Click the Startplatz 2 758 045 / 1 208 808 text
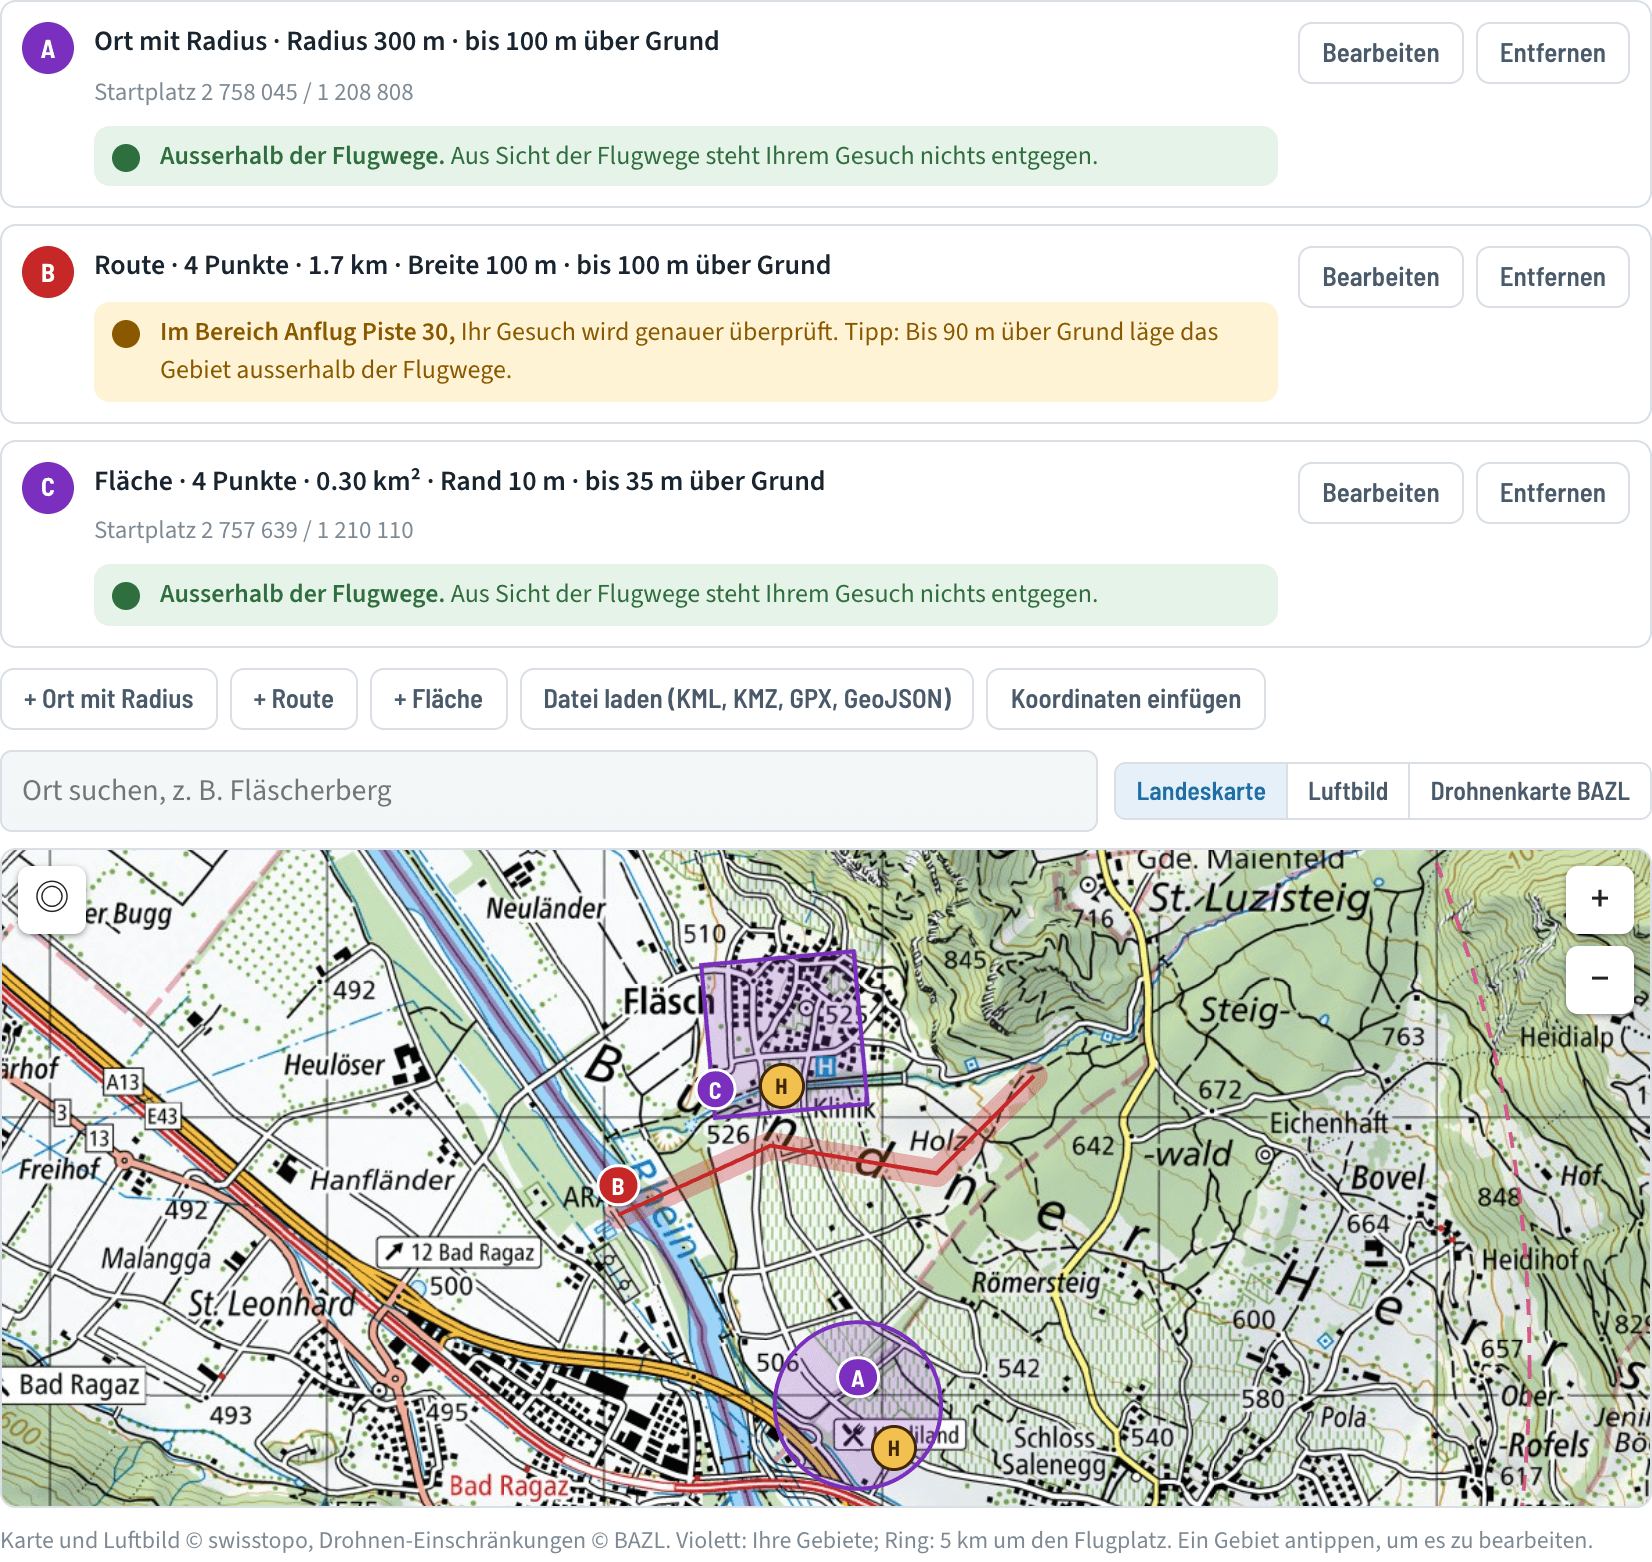This screenshot has width=1652, height=1562. (254, 92)
